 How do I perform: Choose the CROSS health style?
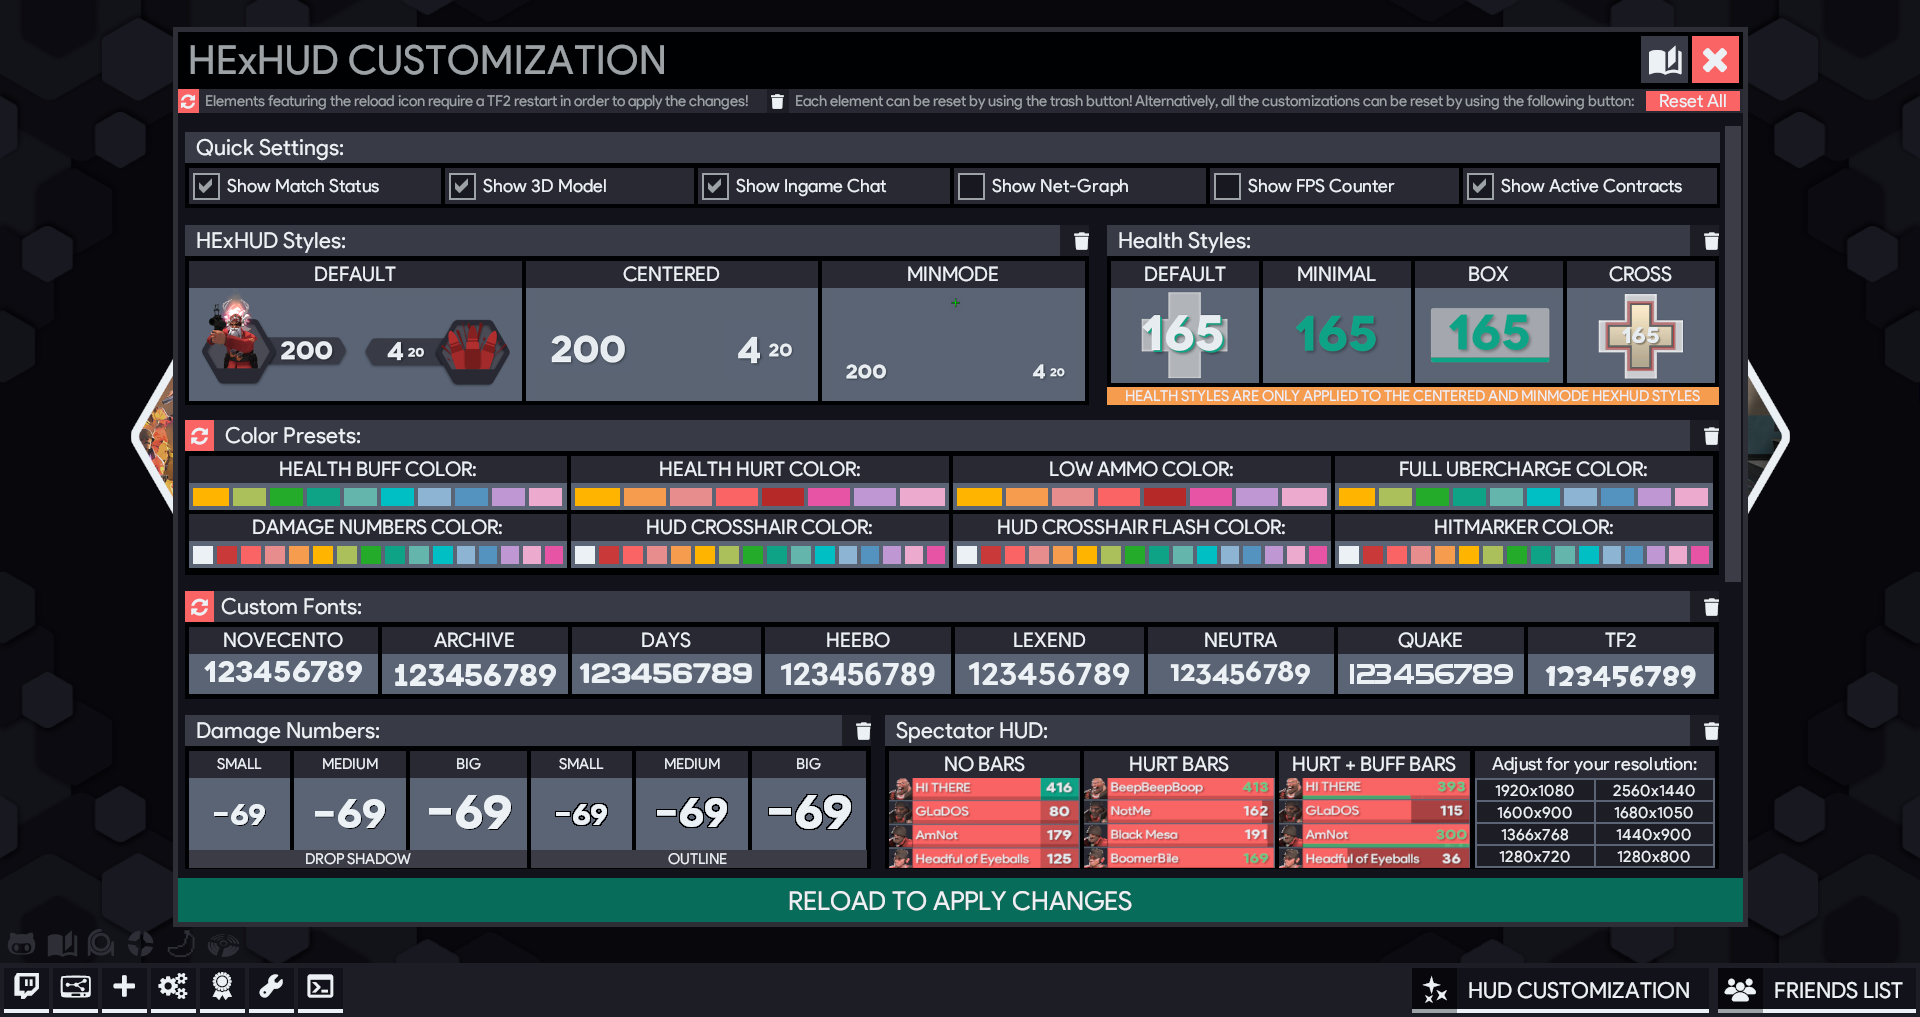[x=1640, y=322]
